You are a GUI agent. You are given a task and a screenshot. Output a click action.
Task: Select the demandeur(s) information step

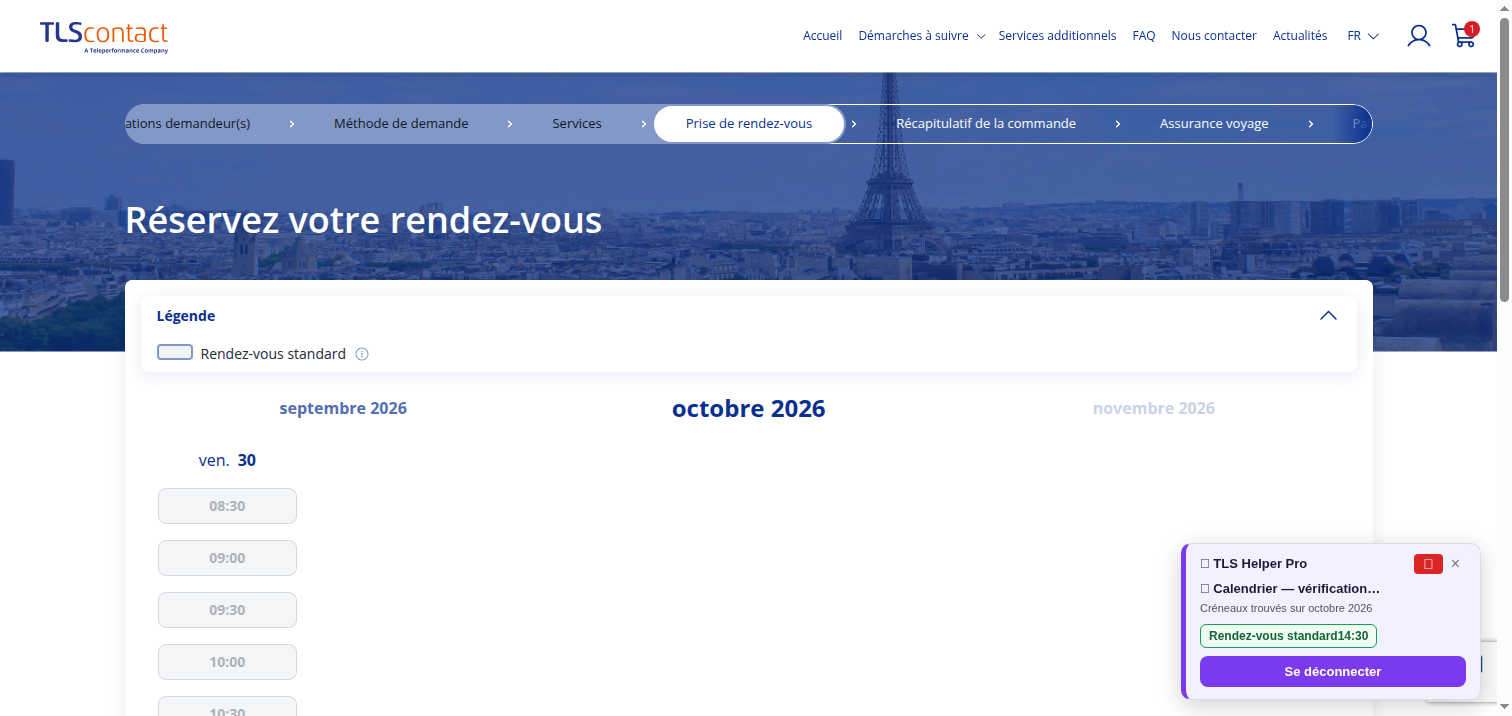[x=188, y=124]
